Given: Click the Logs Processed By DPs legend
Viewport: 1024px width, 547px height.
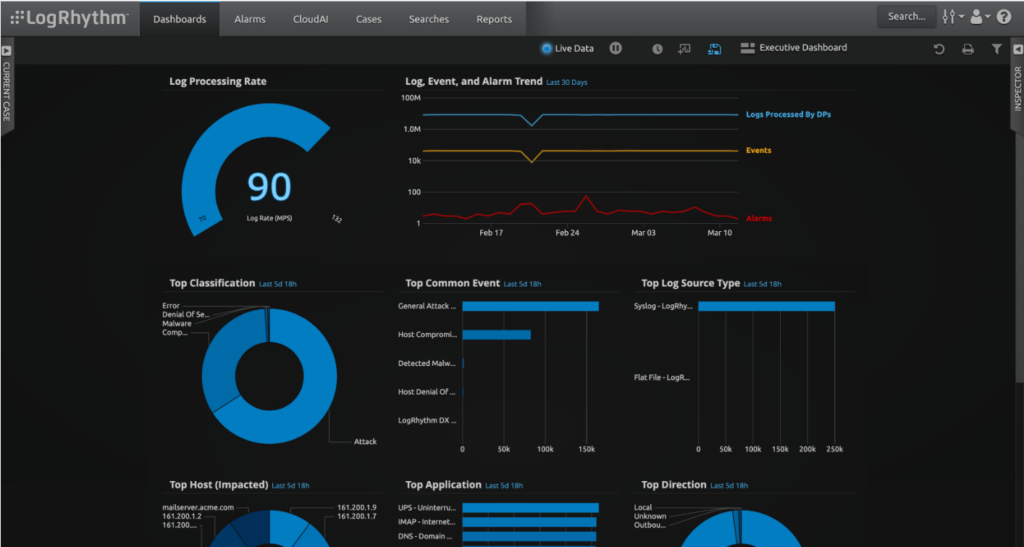Looking at the screenshot, I should [x=788, y=114].
